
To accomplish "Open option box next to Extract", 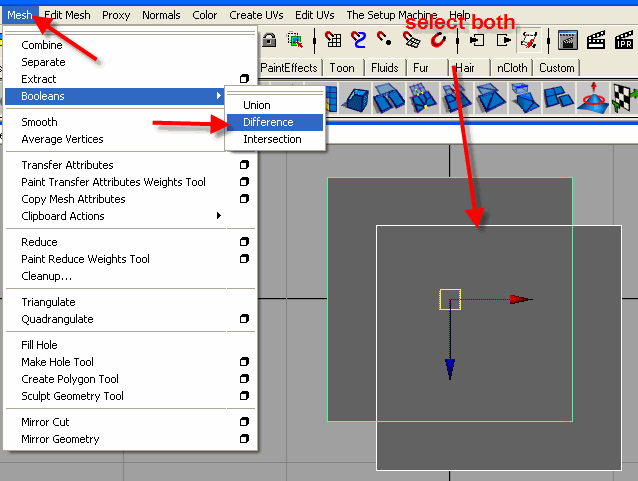I will pyautogui.click(x=244, y=79).
